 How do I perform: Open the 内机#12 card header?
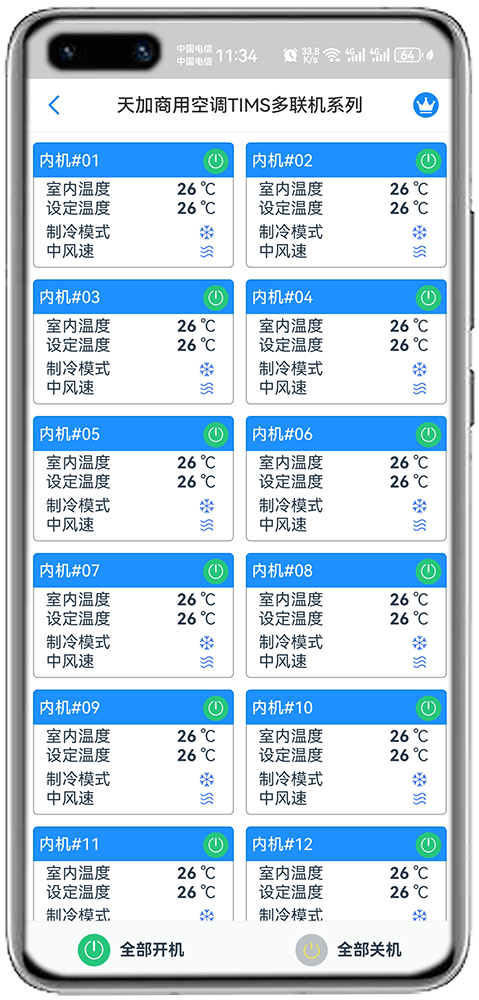click(x=346, y=844)
